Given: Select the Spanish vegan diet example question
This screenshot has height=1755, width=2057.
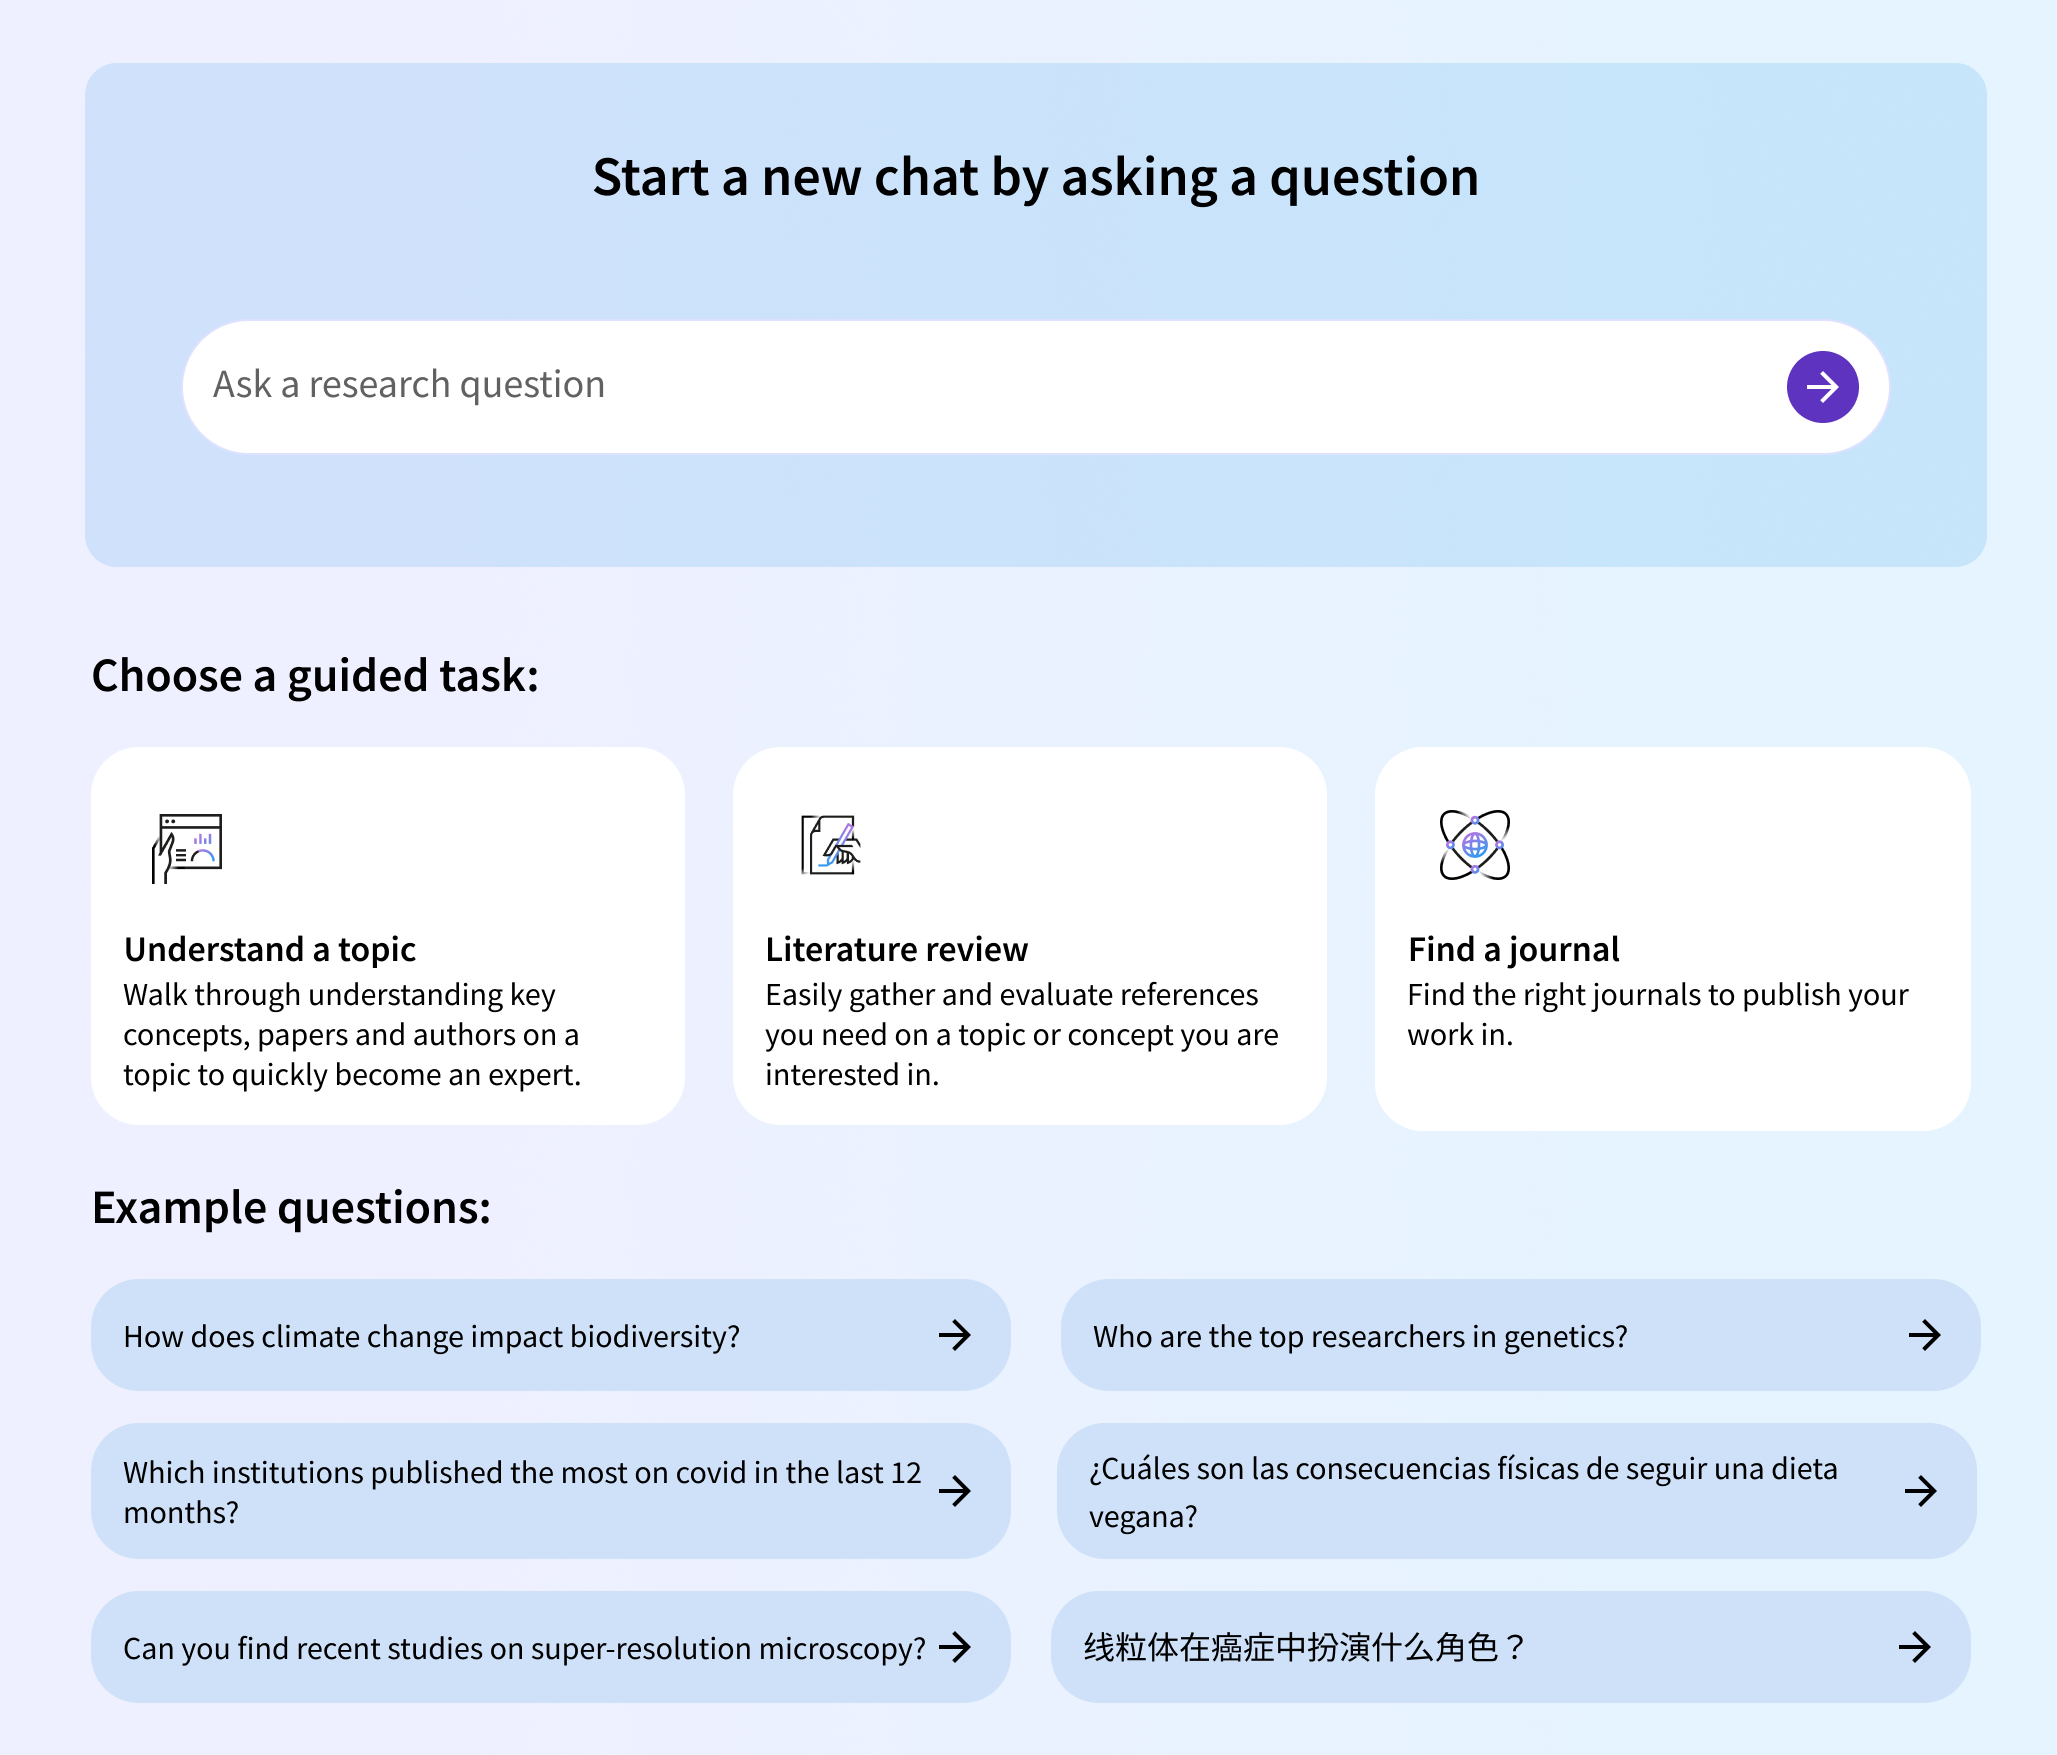Looking at the screenshot, I should 1450,1491.
